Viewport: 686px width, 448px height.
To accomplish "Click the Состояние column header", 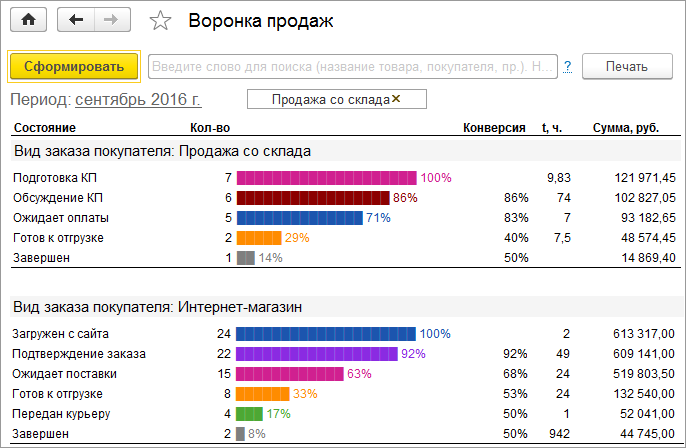I will 44,128.
